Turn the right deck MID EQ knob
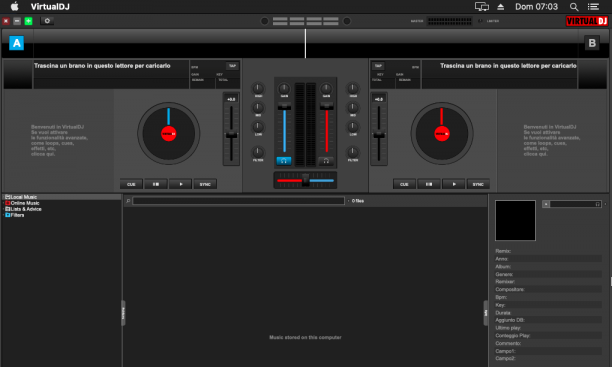Screen dimensions: 612x367 coord(353,107)
